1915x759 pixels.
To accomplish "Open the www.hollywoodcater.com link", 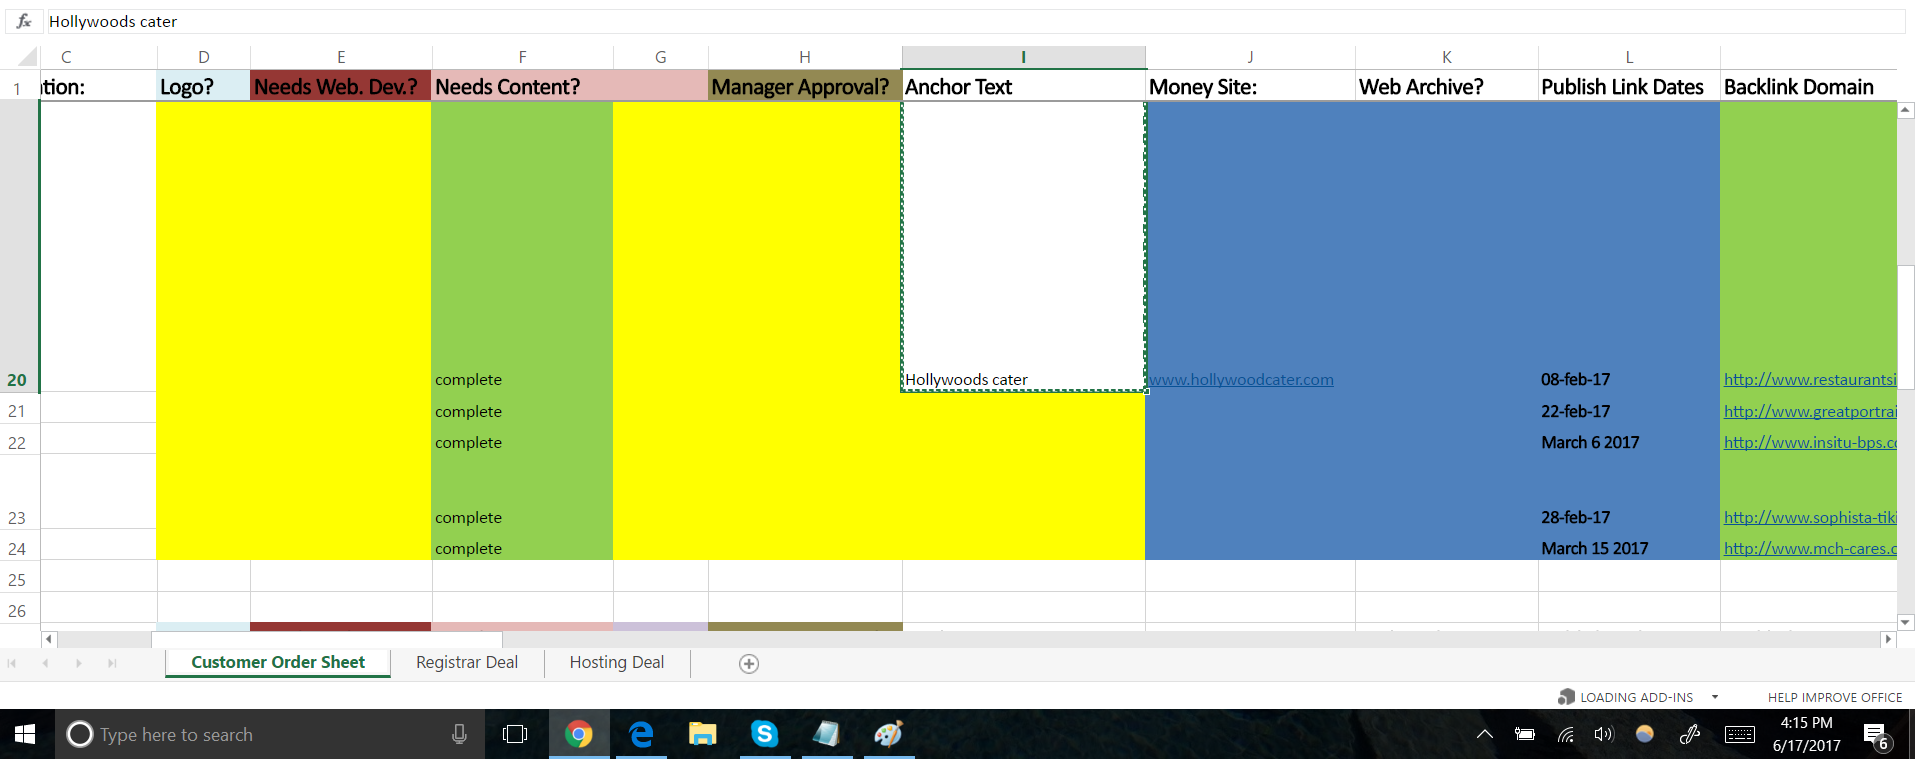I will (x=1240, y=380).
